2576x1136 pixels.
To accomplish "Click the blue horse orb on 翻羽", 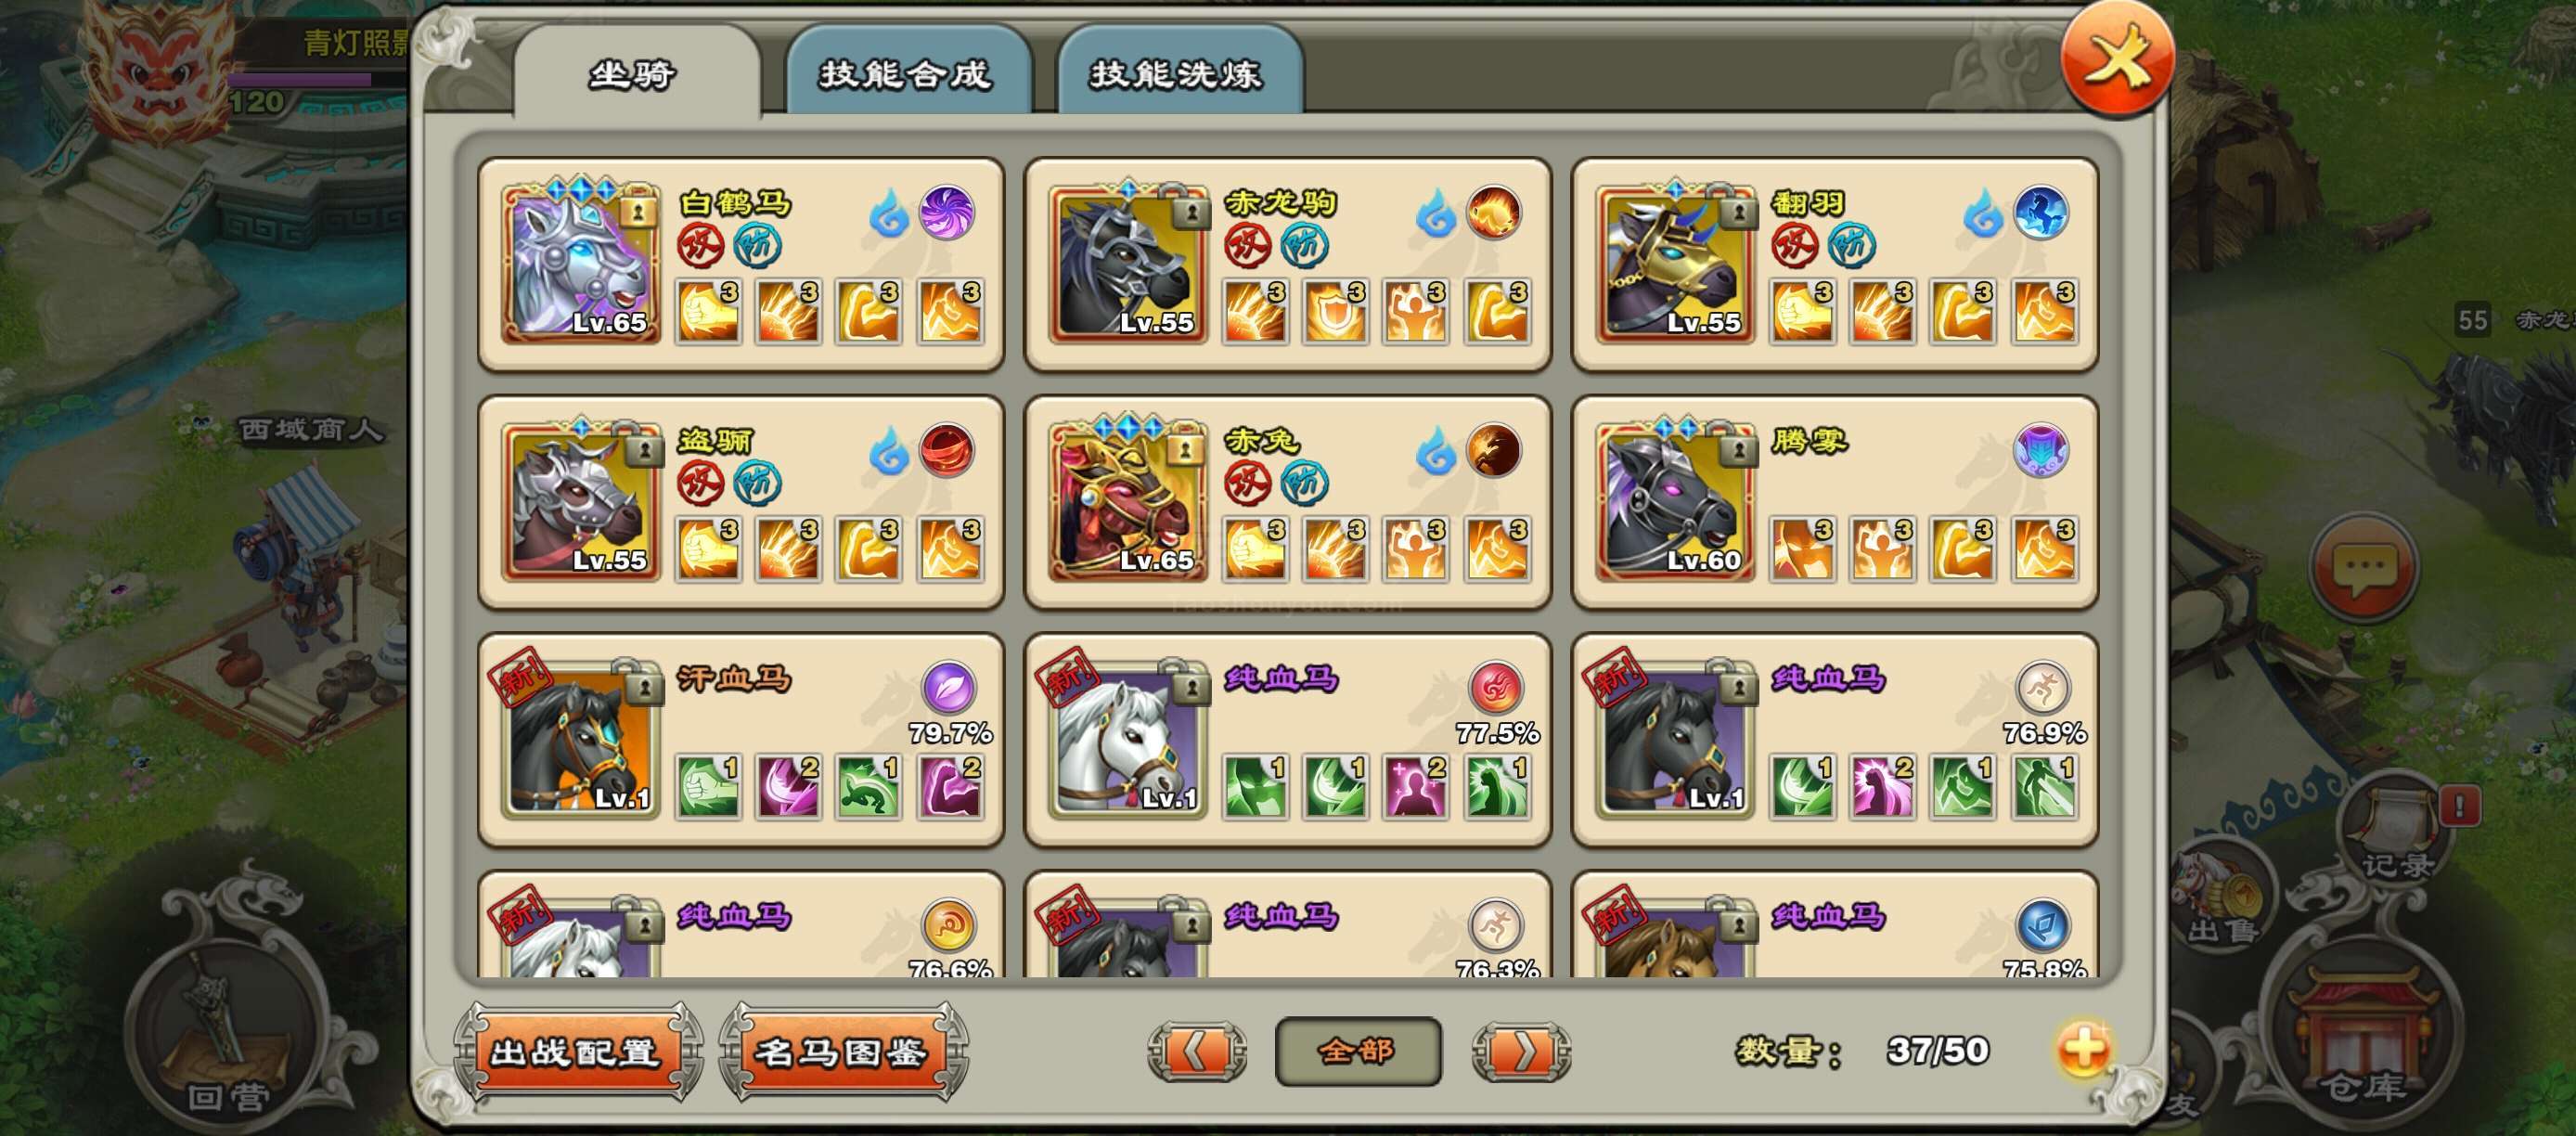I will [2041, 212].
